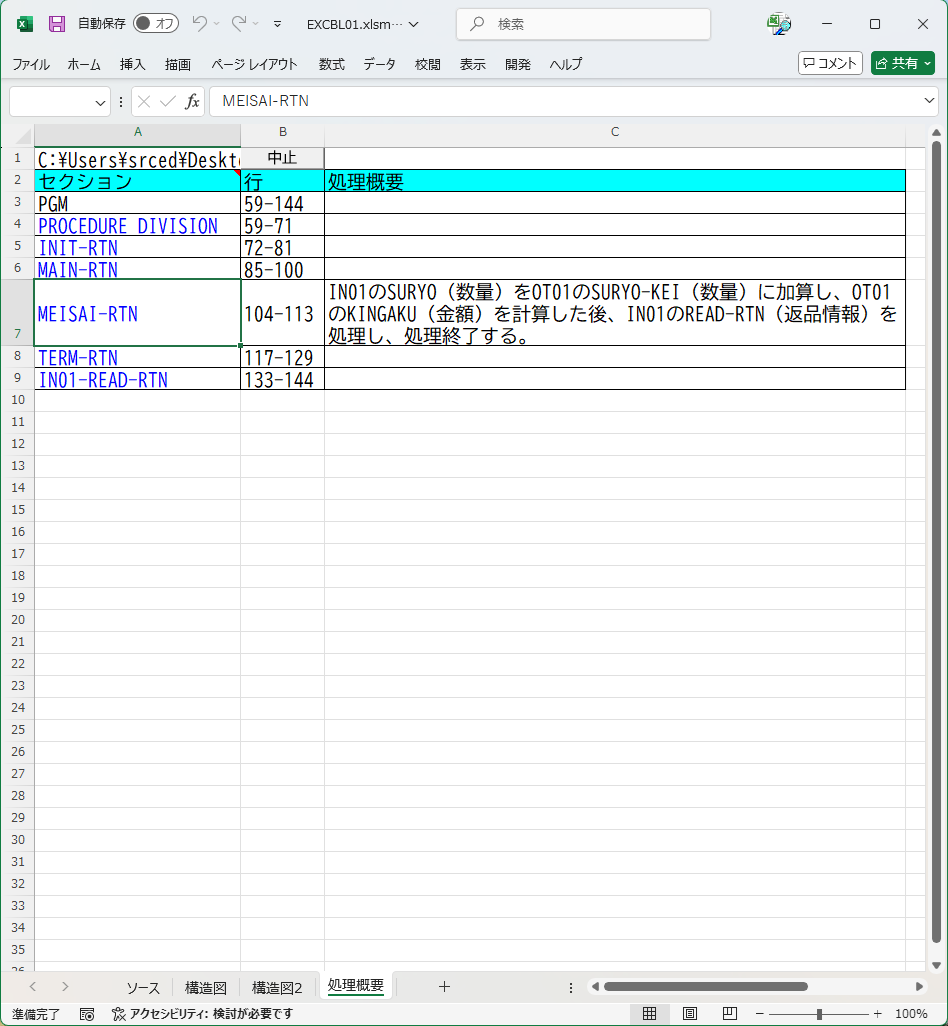Toggle the AutoSave switch
This screenshot has width=948, height=1026.
coord(155,24)
